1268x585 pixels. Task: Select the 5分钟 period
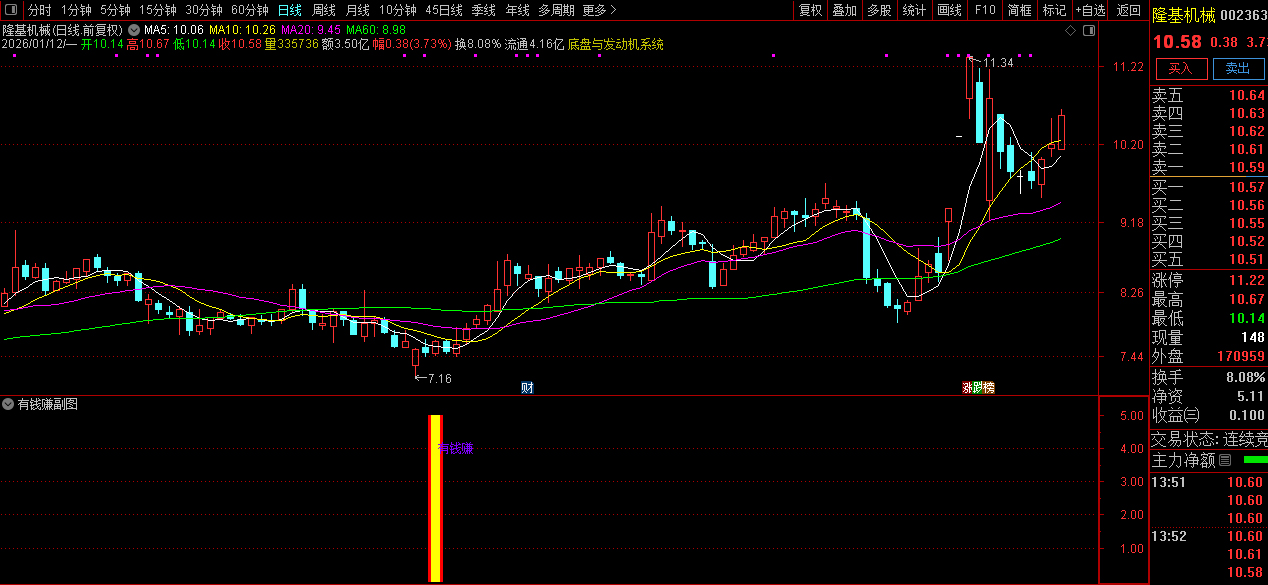pyautogui.click(x=115, y=10)
